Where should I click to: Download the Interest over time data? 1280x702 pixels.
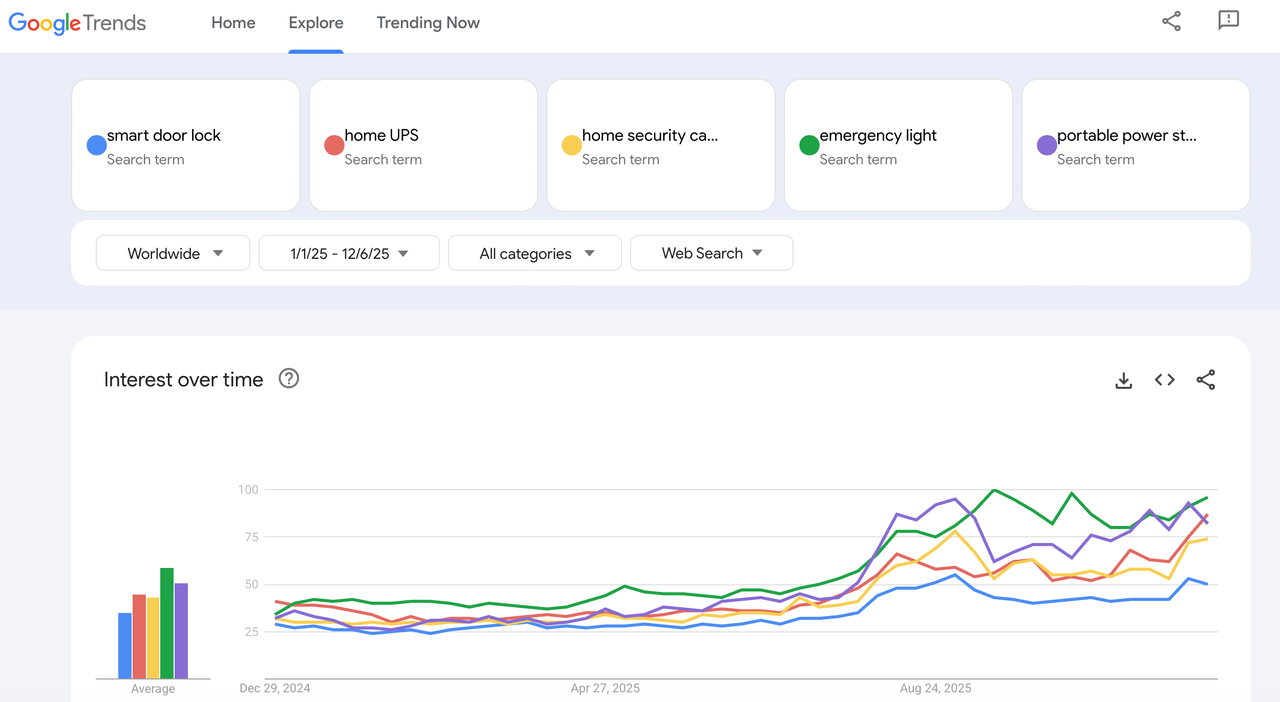point(1123,380)
